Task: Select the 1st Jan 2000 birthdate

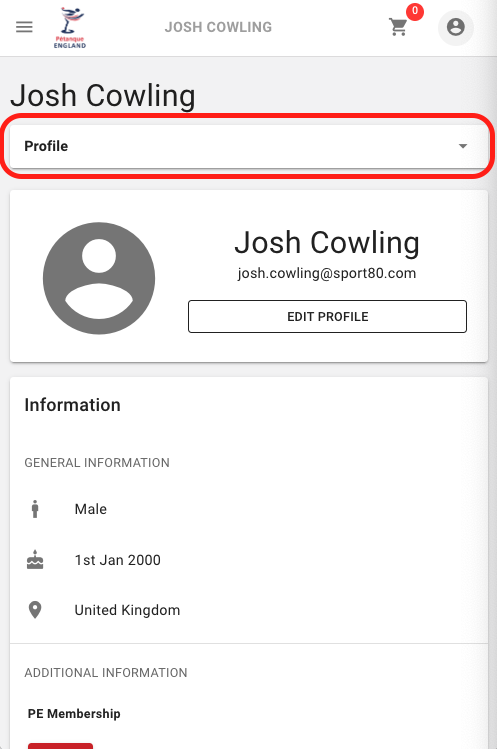Action: tap(118, 560)
